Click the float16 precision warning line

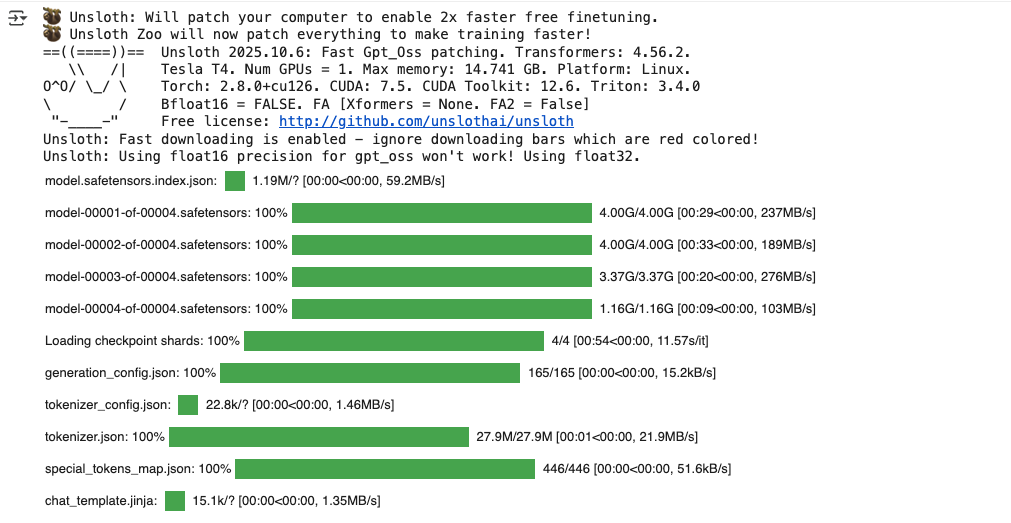pos(341,156)
